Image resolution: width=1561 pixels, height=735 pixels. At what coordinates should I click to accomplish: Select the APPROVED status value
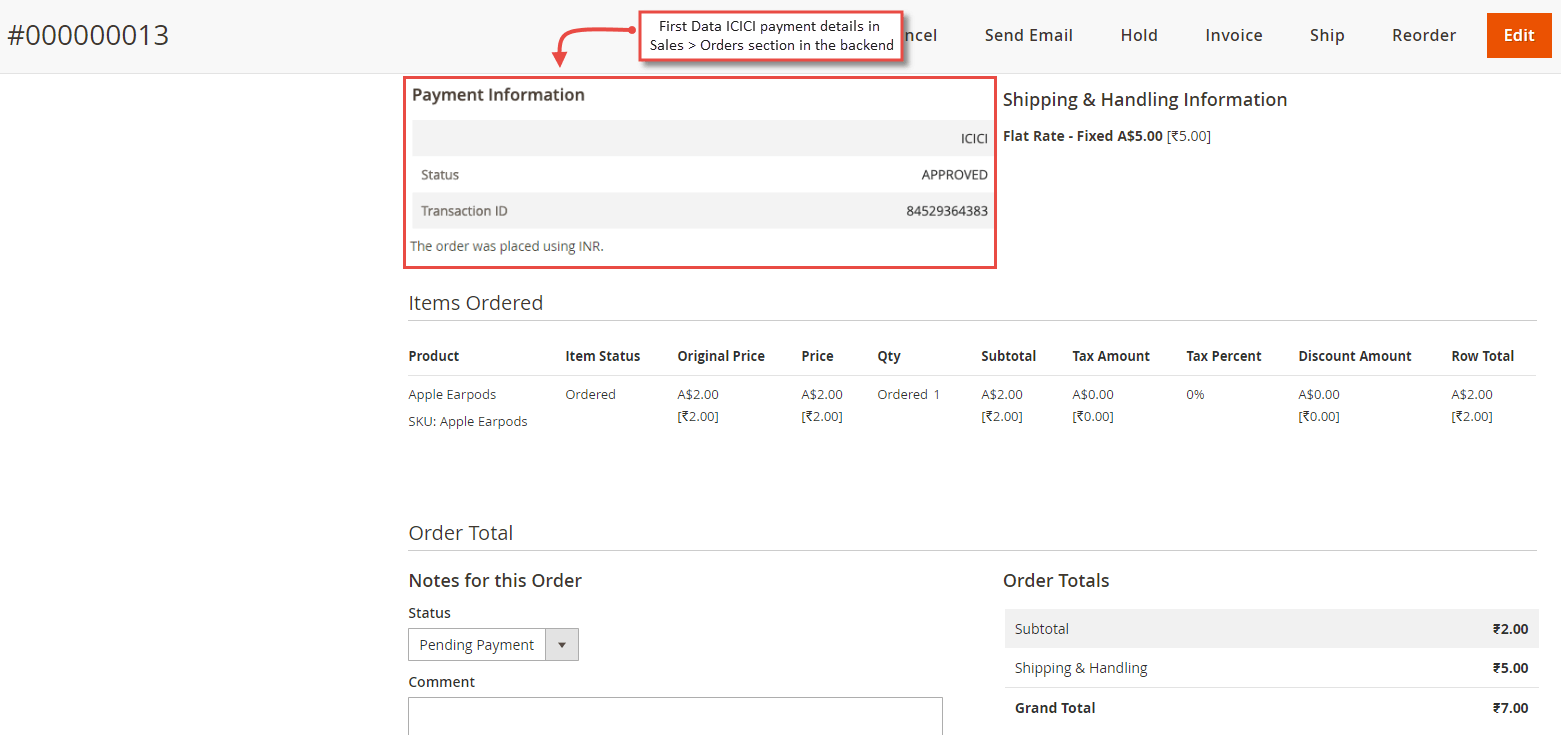pyautogui.click(x=954, y=174)
